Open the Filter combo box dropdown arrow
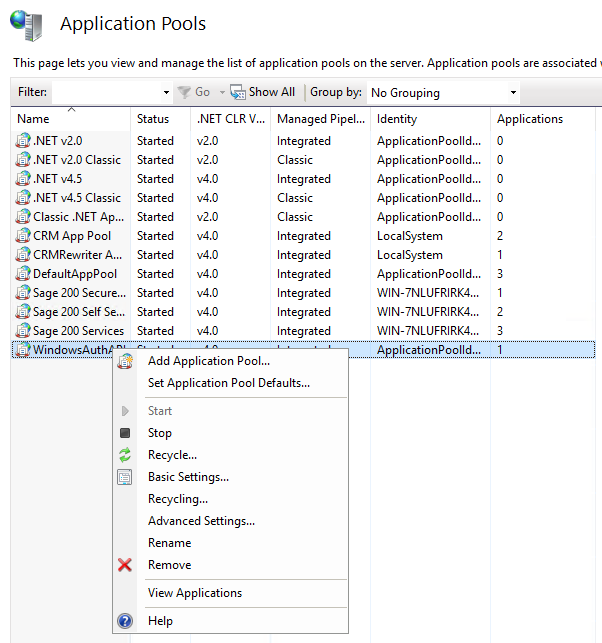Image resolution: width=602 pixels, height=643 pixels. [x=165, y=93]
